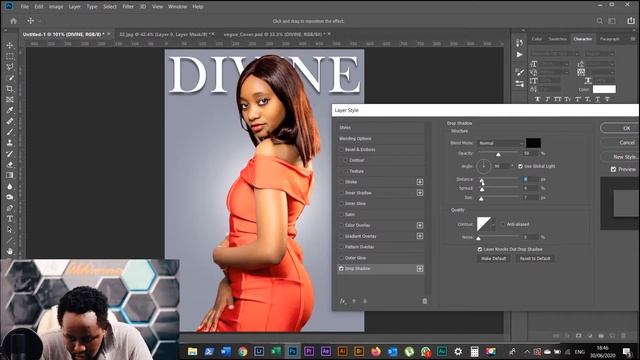Select the Hand tool

click(10, 251)
